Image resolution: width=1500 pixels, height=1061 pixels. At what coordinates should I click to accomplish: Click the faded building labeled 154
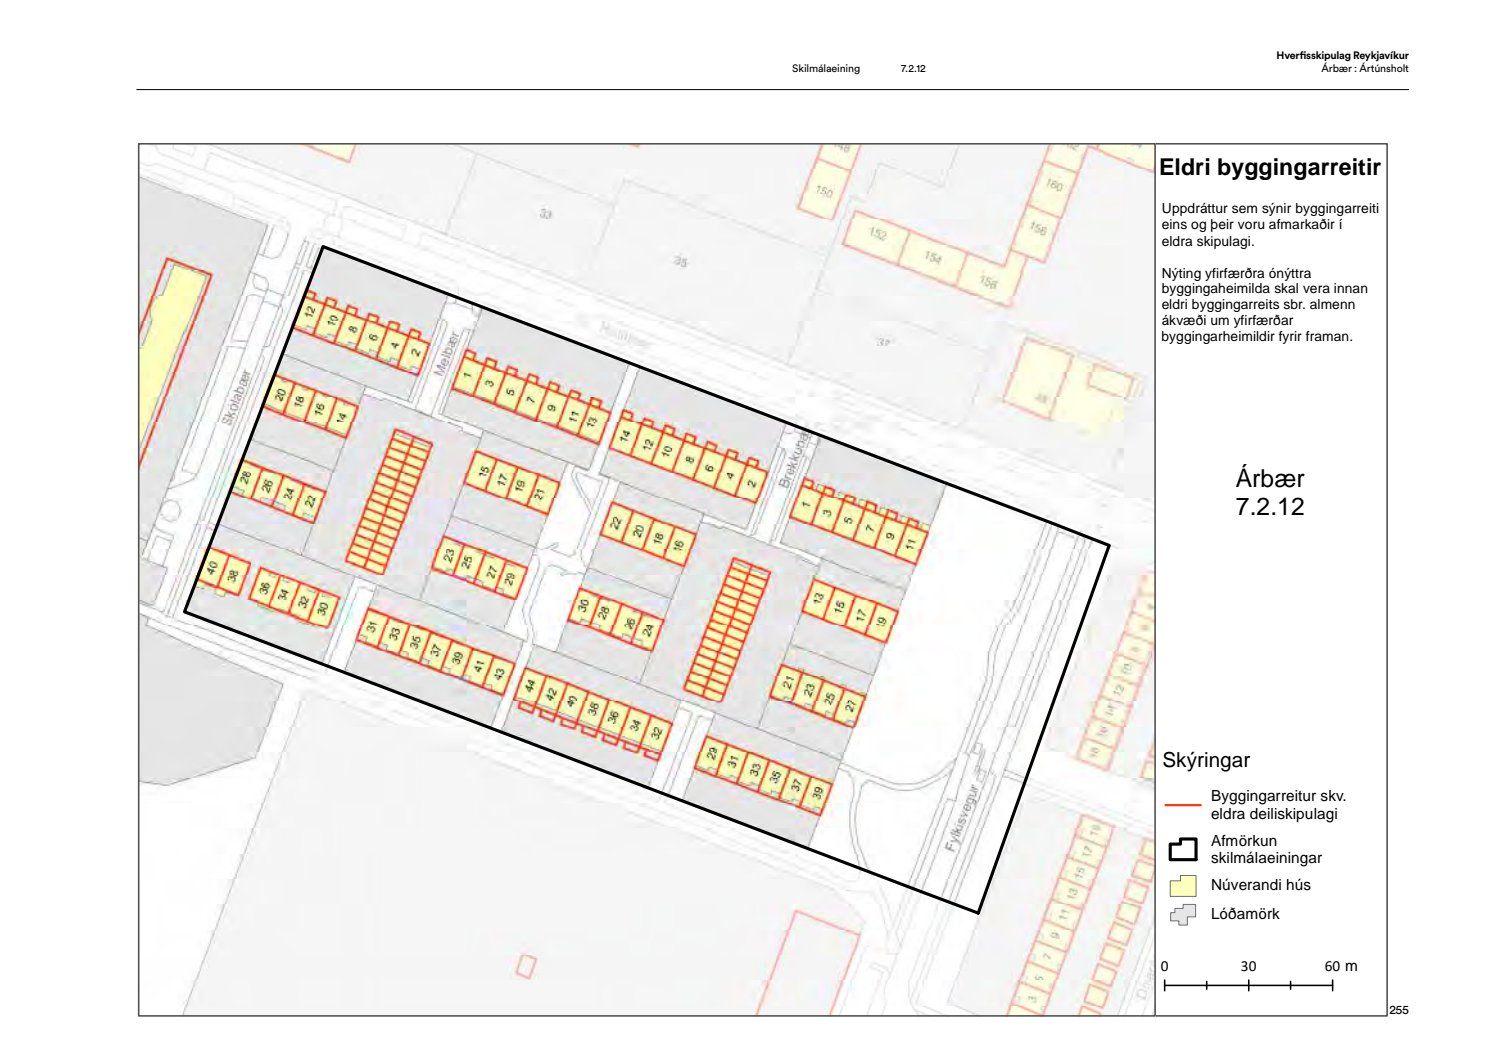point(932,257)
